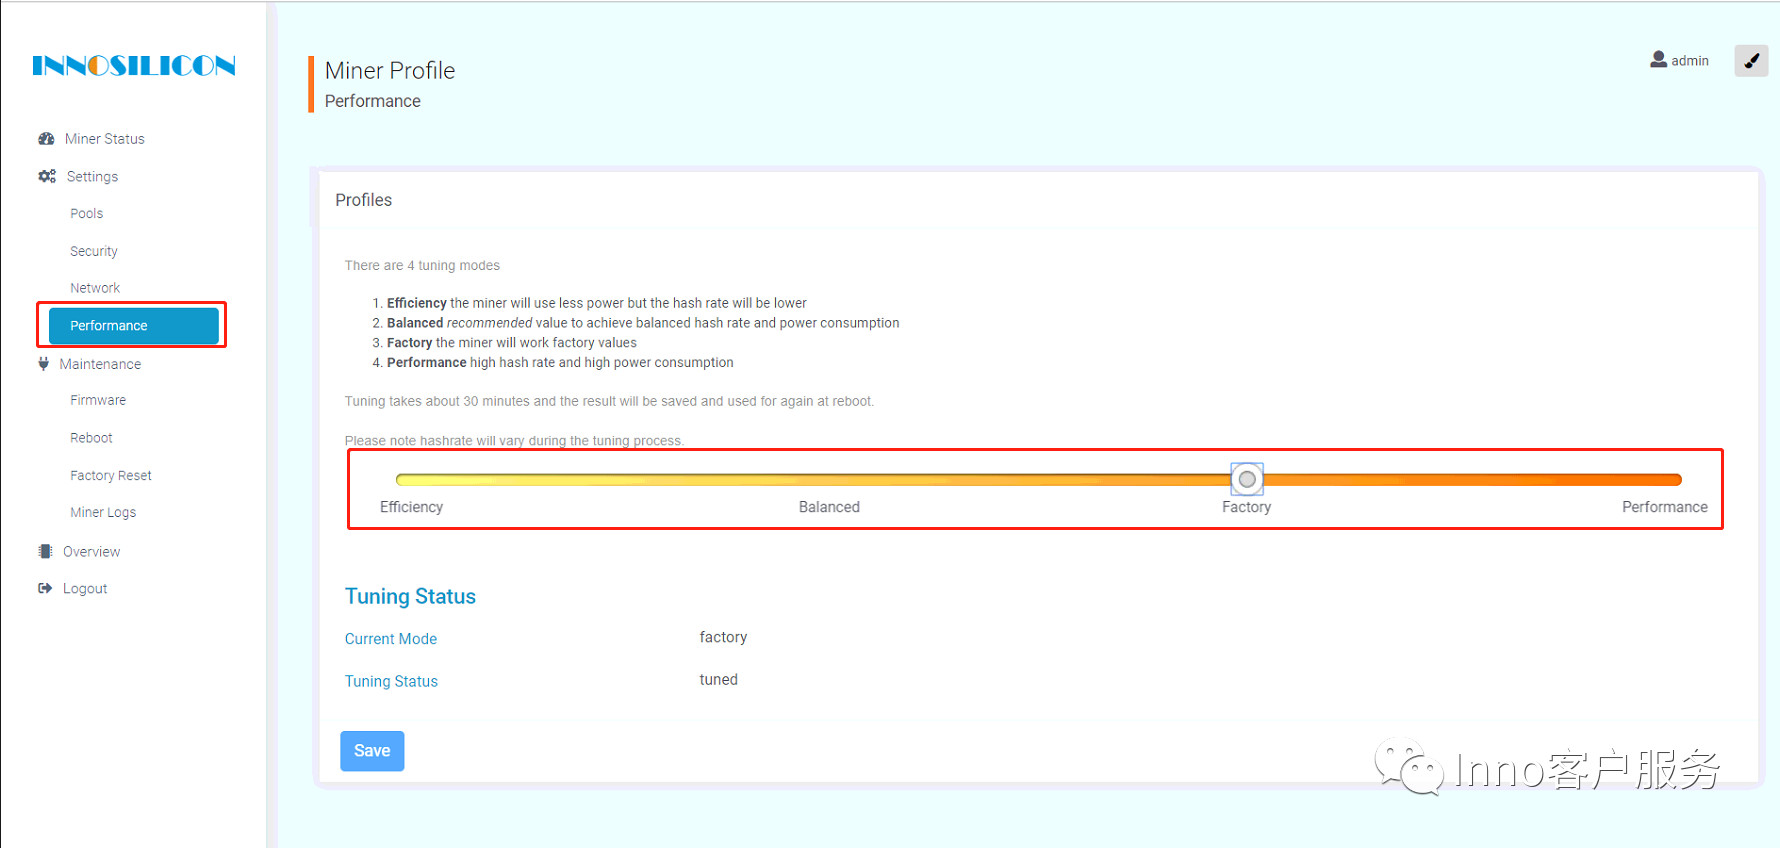1780x848 pixels.
Task: Expand the Maintenance menu section
Action: tap(100, 364)
